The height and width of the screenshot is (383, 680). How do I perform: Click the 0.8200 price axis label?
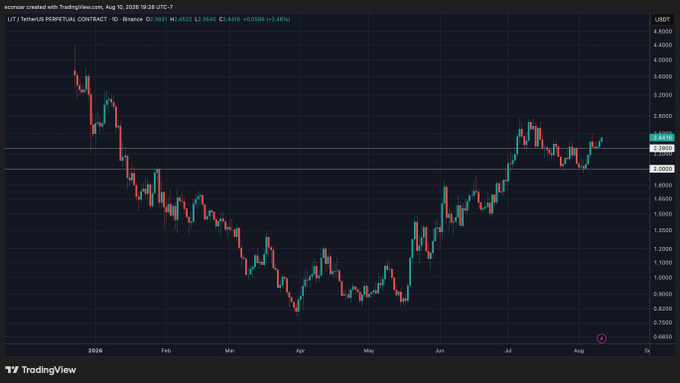(662, 309)
